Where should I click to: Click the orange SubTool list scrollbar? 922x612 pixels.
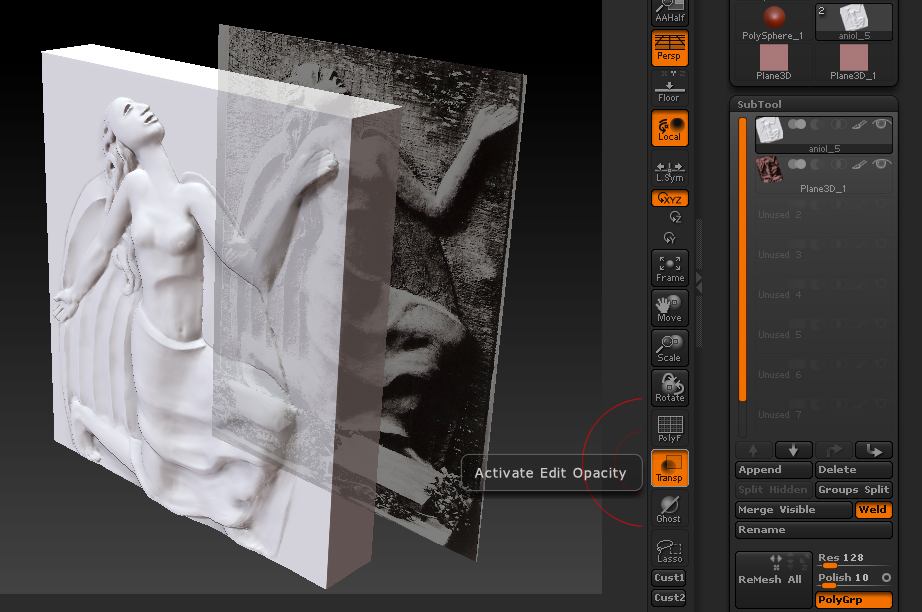[743, 259]
